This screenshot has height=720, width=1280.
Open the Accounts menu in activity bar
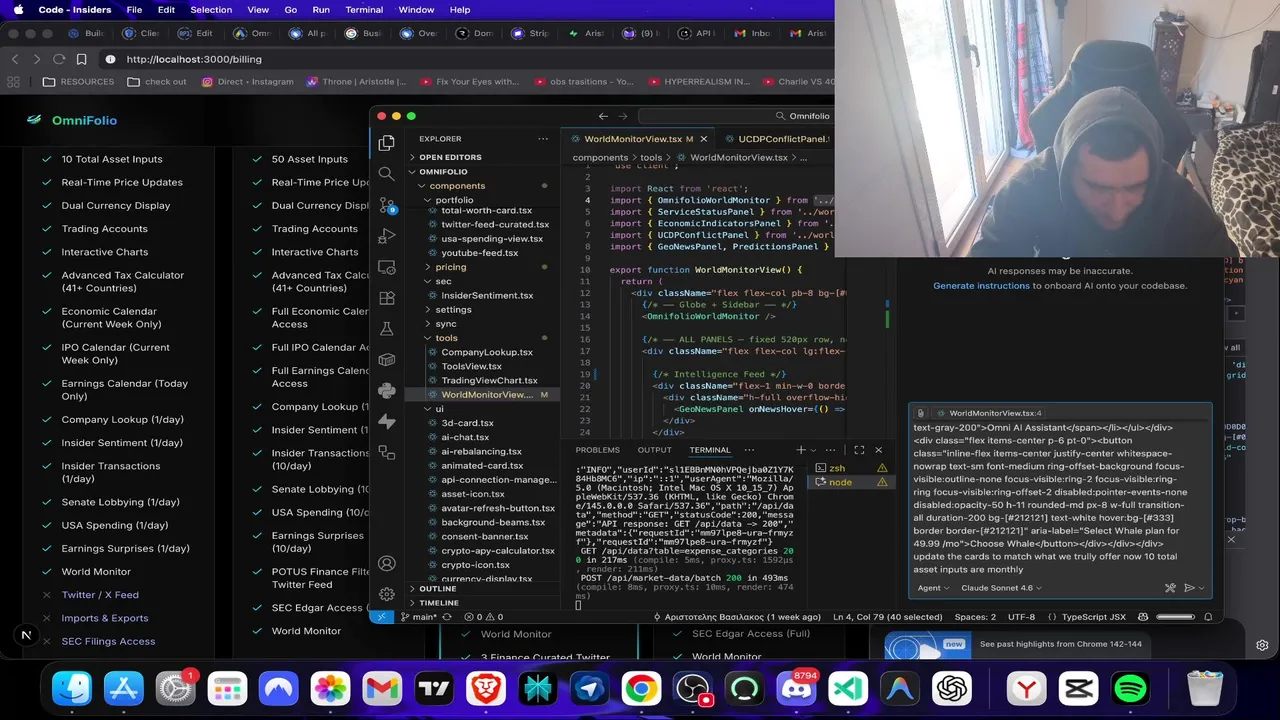[x=387, y=563]
